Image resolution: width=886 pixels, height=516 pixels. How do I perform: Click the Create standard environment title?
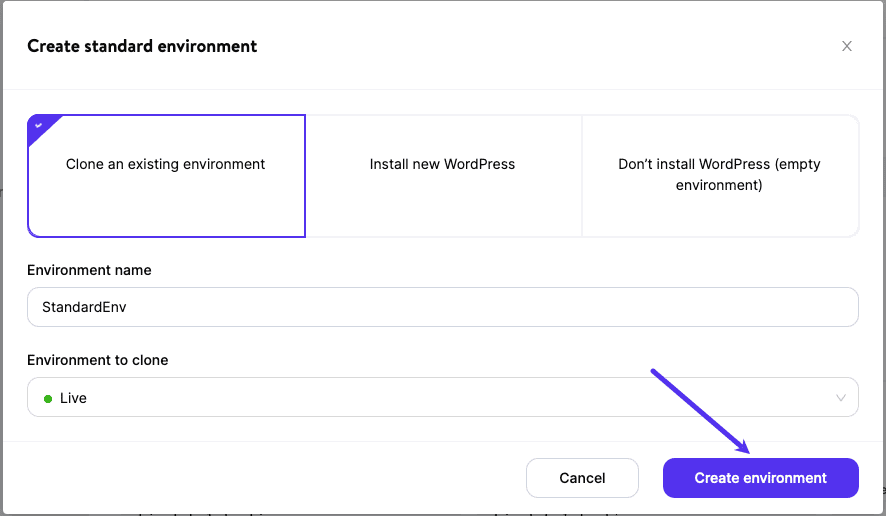(x=142, y=46)
